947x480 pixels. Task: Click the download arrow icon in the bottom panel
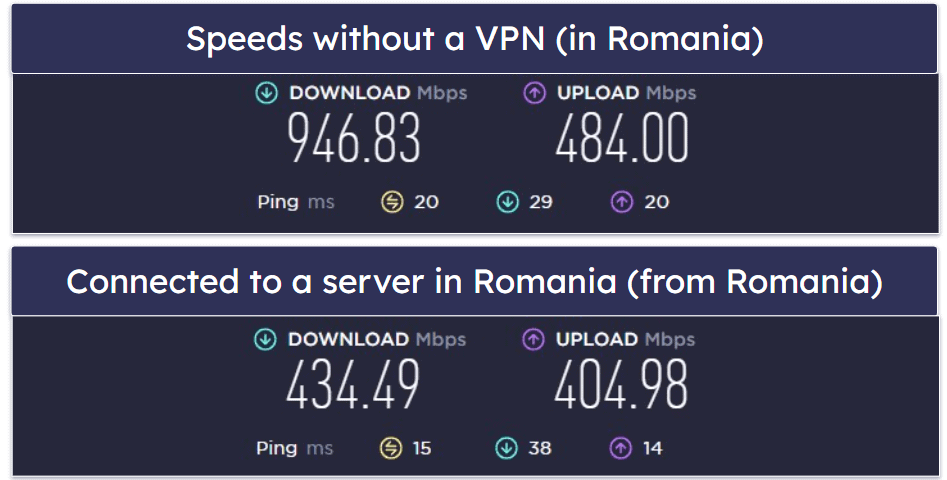pyautogui.click(x=265, y=339)
